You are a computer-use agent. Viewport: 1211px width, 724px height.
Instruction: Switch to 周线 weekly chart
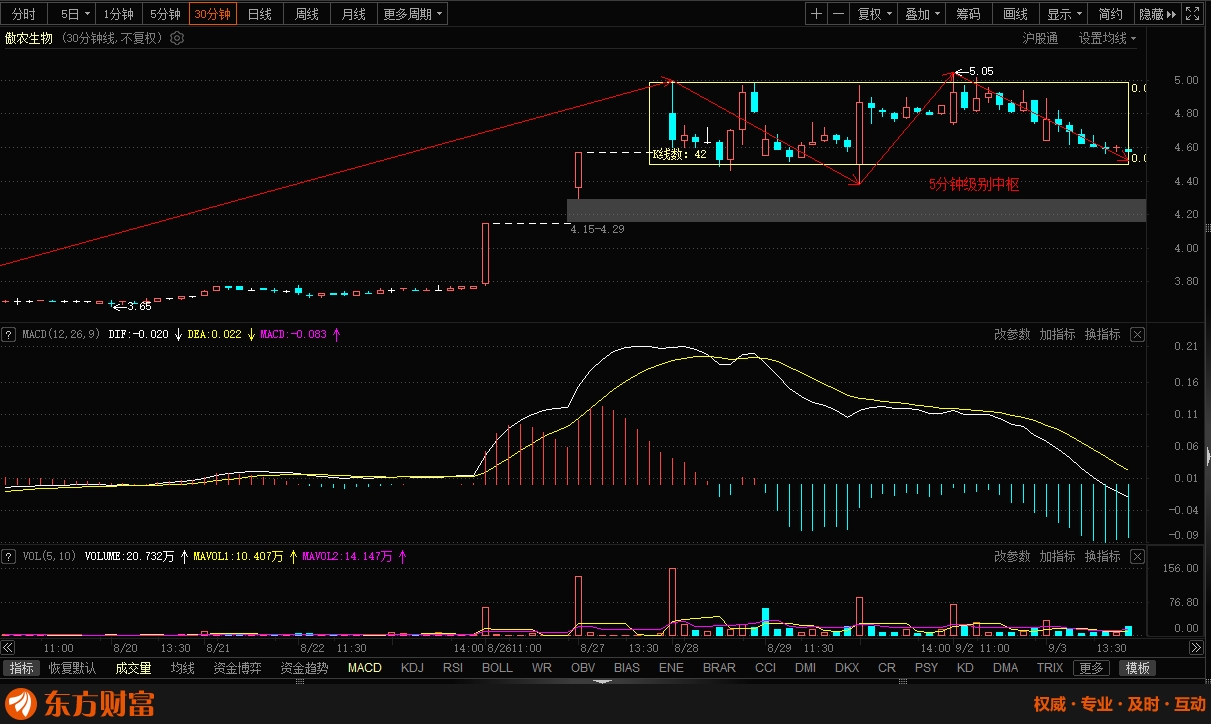307,14
